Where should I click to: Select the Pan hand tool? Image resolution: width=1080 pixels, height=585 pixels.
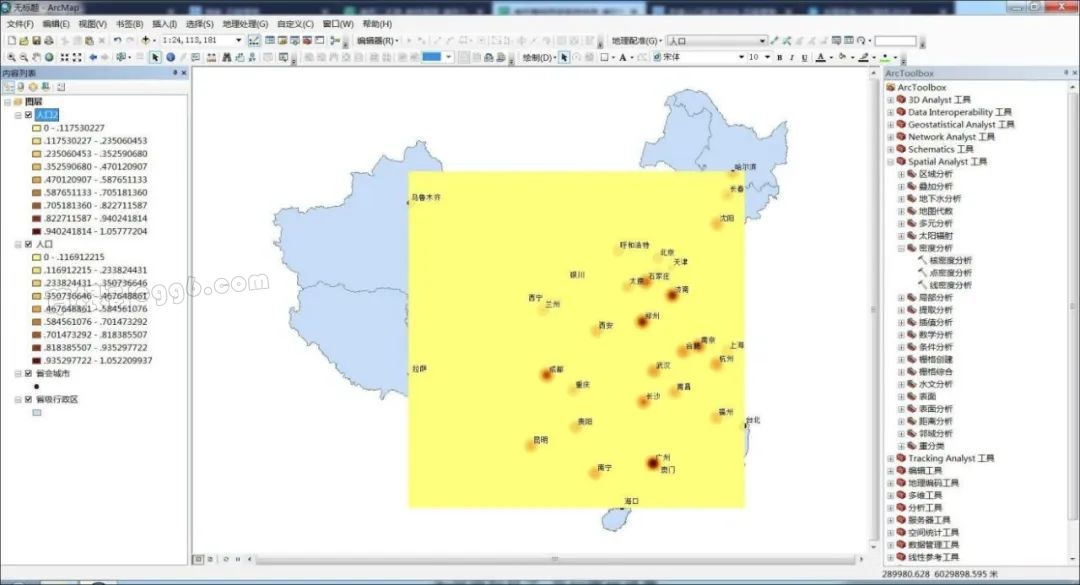coord(36,58)
